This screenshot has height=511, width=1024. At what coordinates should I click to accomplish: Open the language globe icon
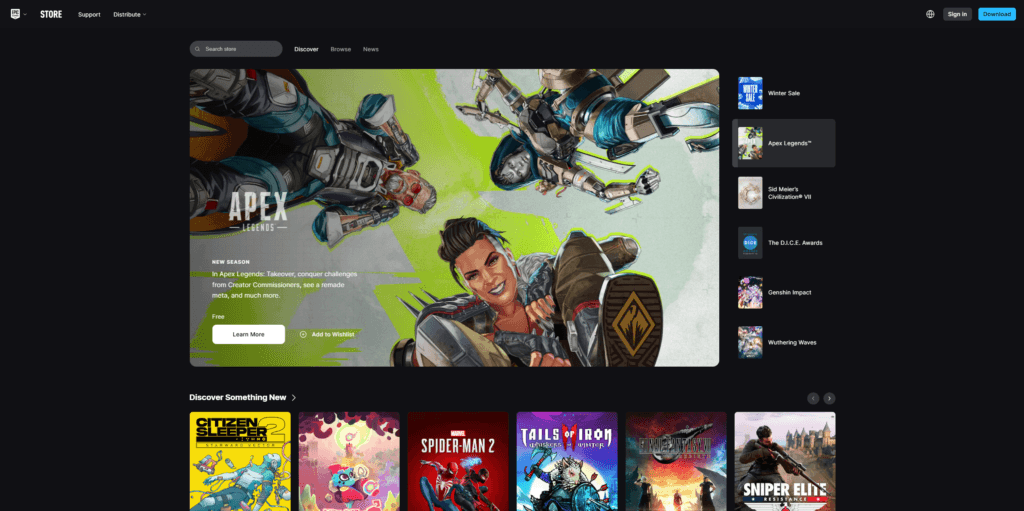click(x=930, y=14)
